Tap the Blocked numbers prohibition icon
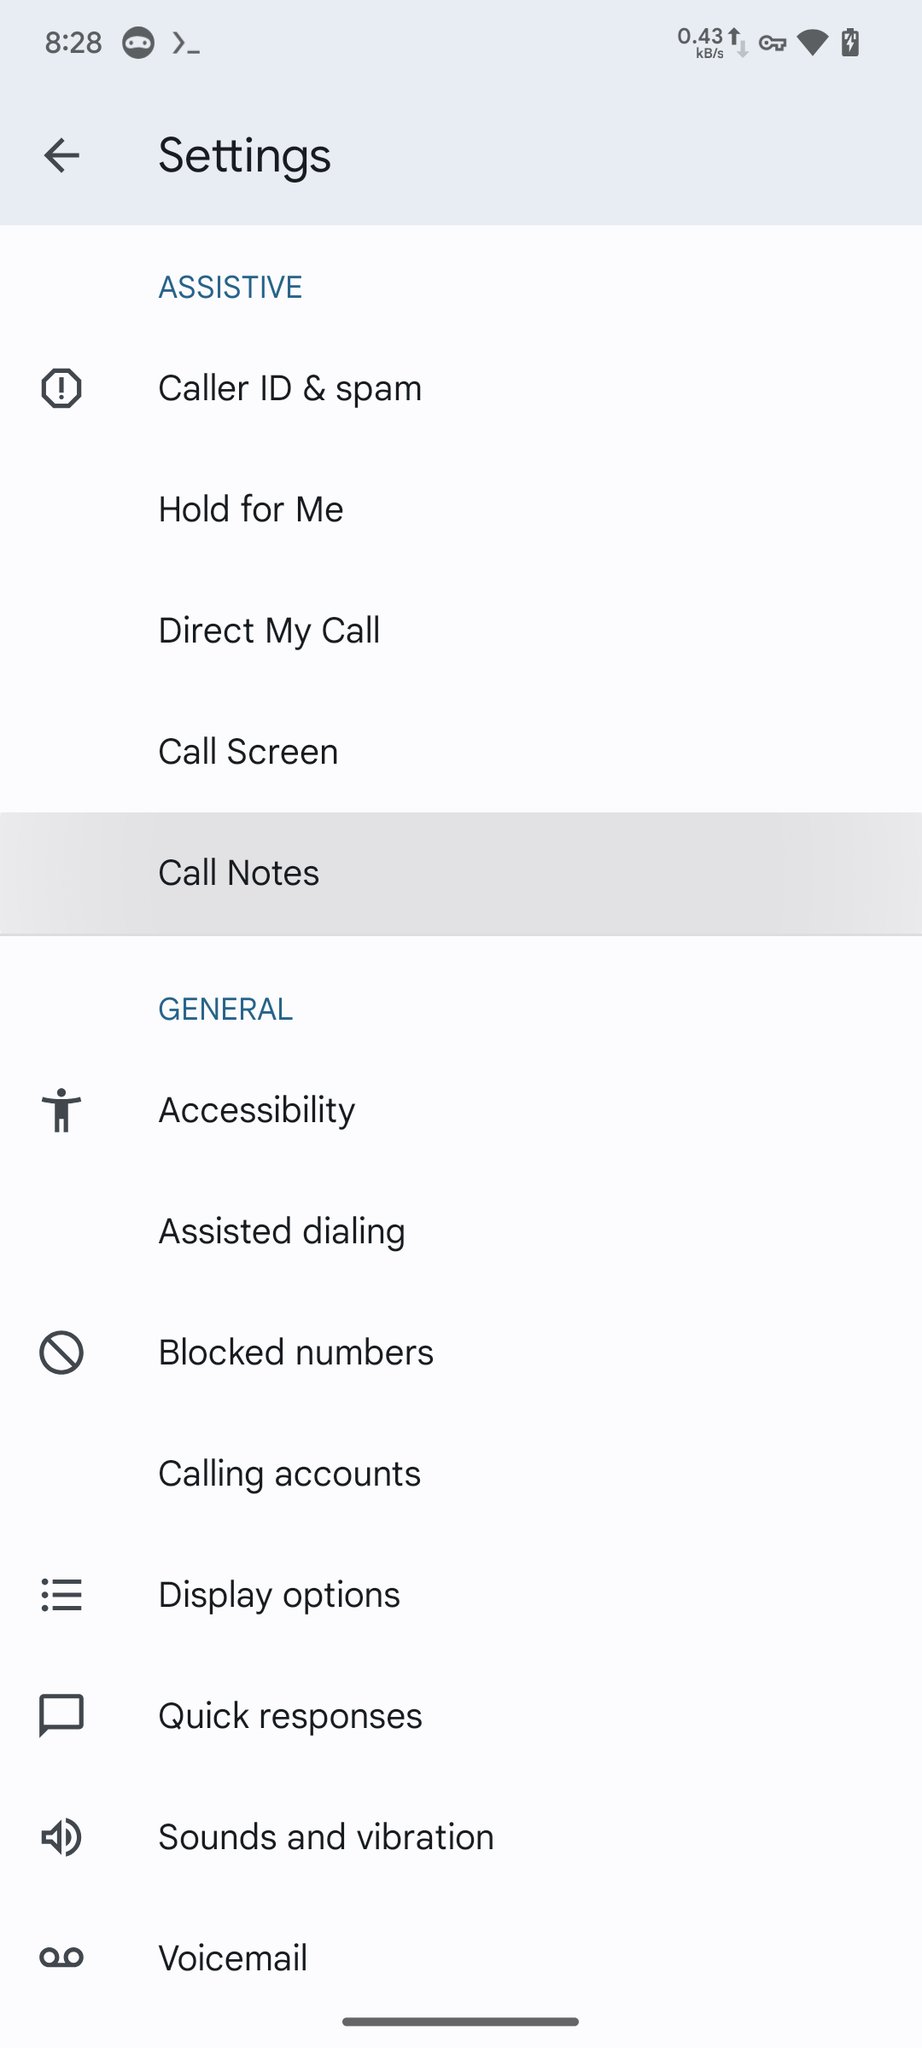The height and width of the screenshot is (2048, 922). click(61, 1353)
